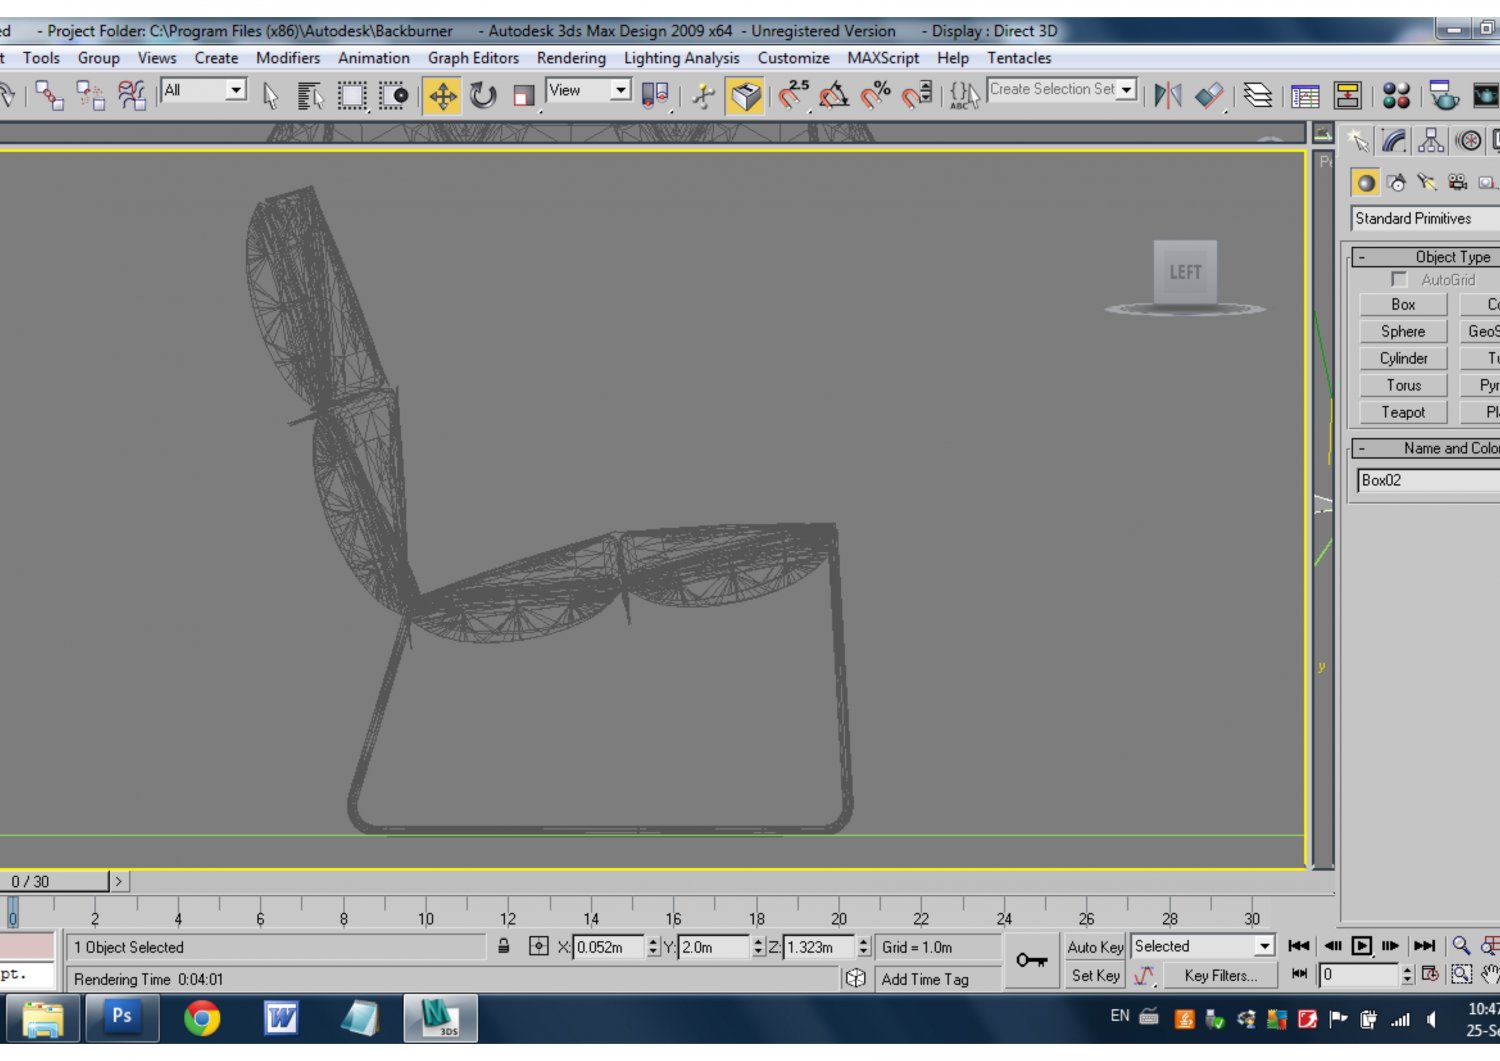Open the View reference coordinate dropdown
Screen dimensions: 1500x1061
pyautogui.click(x=618, y=90)
